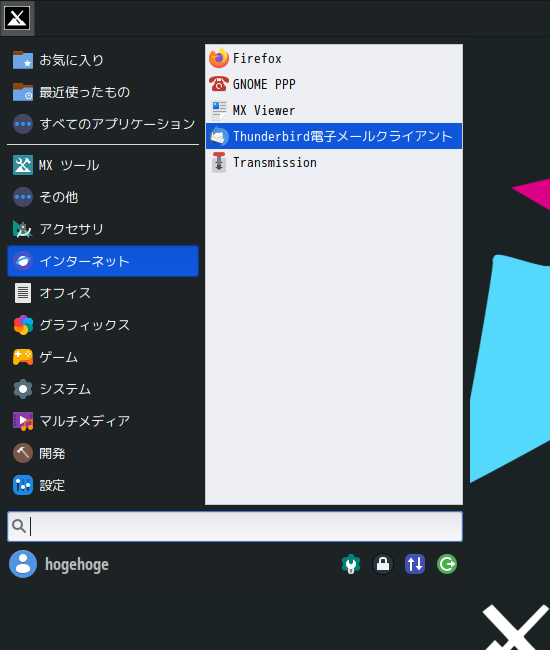
Task: Launch GNOME PPP dialer
Action: (x=334, y=84)
